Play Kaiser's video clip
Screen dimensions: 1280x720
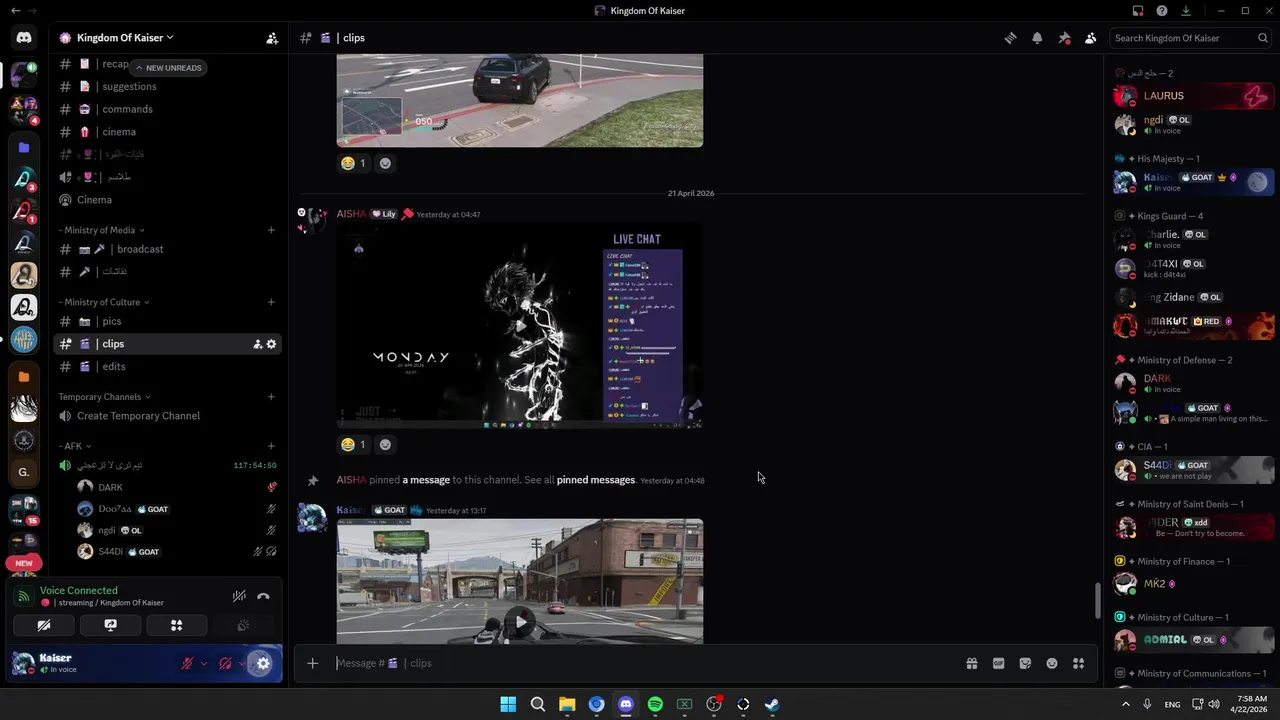(x=520, y=622)
